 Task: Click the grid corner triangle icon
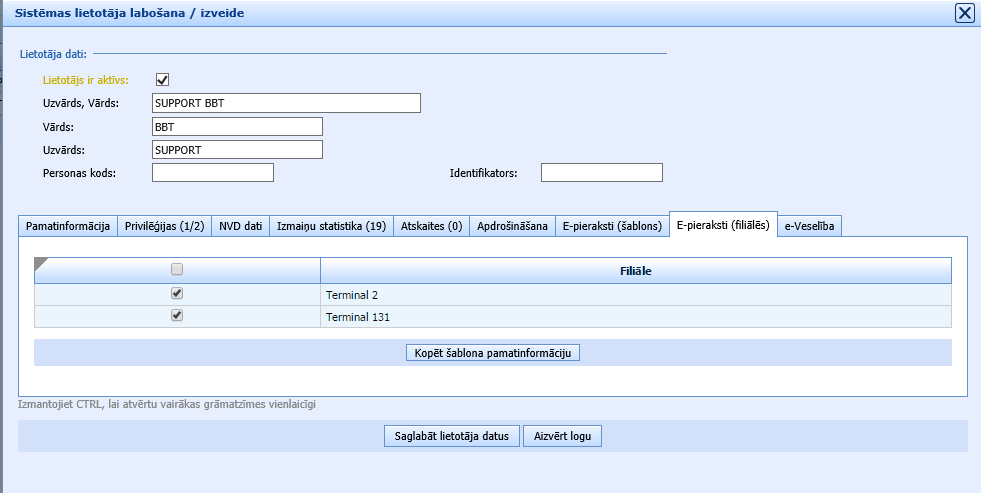[41, 264]
